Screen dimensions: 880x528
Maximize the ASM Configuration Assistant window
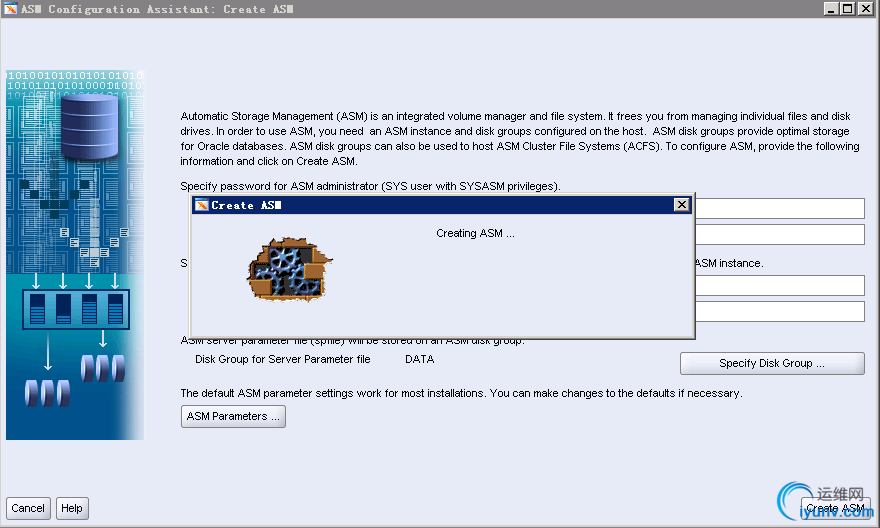848,8
